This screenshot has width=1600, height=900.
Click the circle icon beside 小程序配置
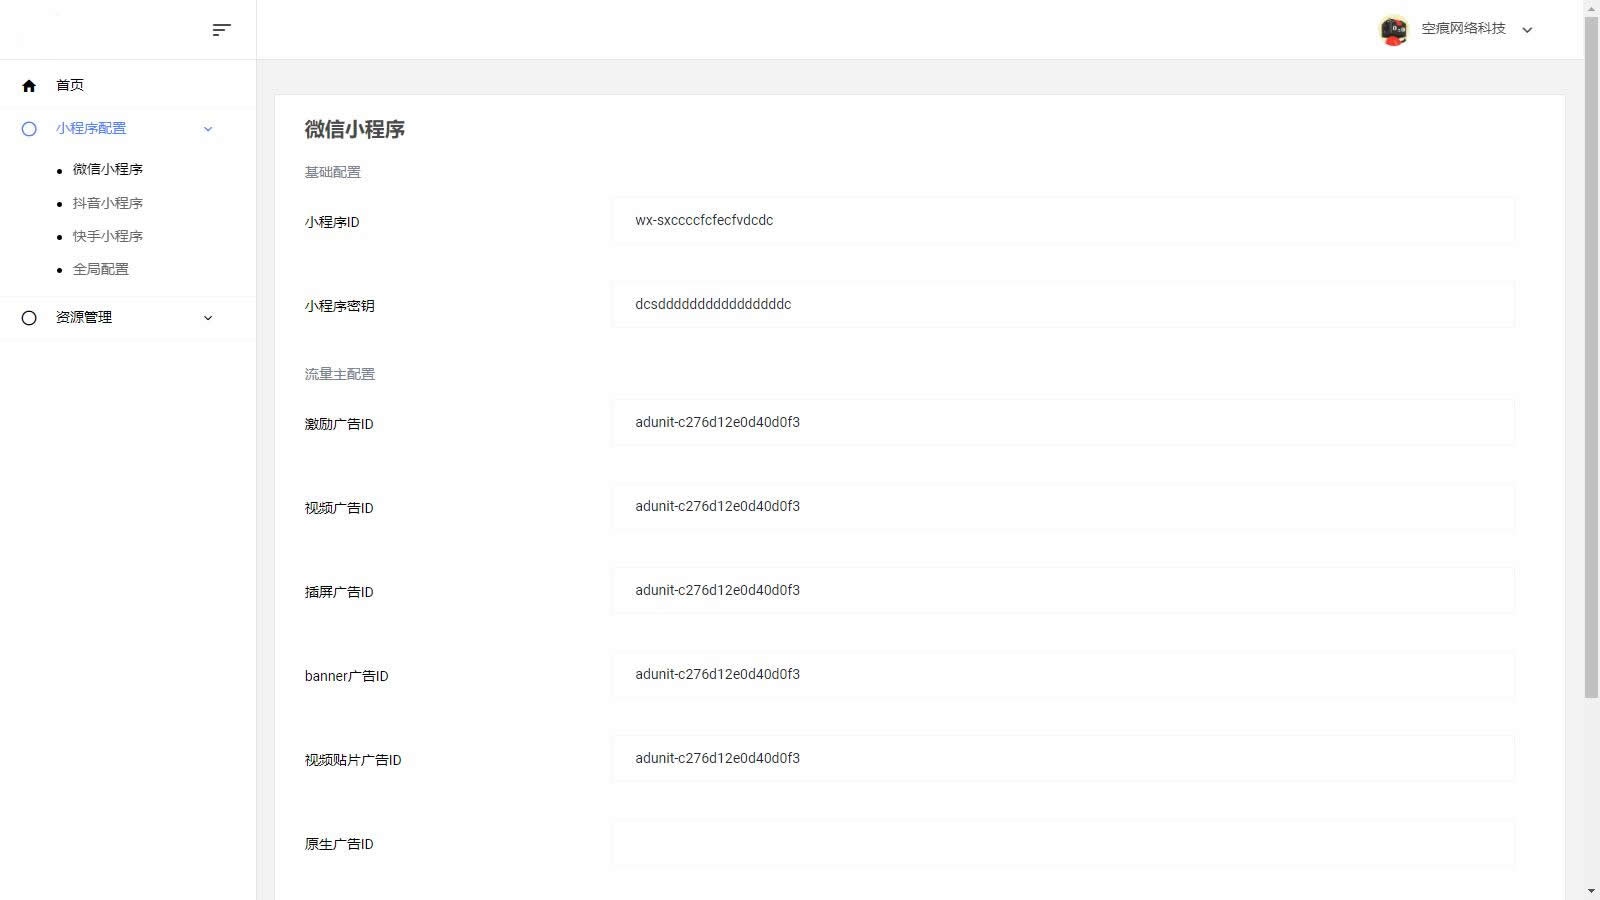point(29,129)
